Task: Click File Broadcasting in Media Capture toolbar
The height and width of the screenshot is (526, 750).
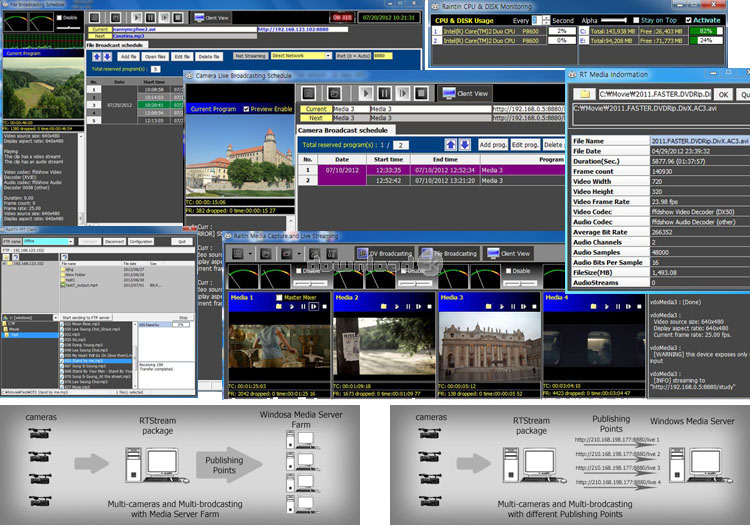Action: (x=451, y=253)
